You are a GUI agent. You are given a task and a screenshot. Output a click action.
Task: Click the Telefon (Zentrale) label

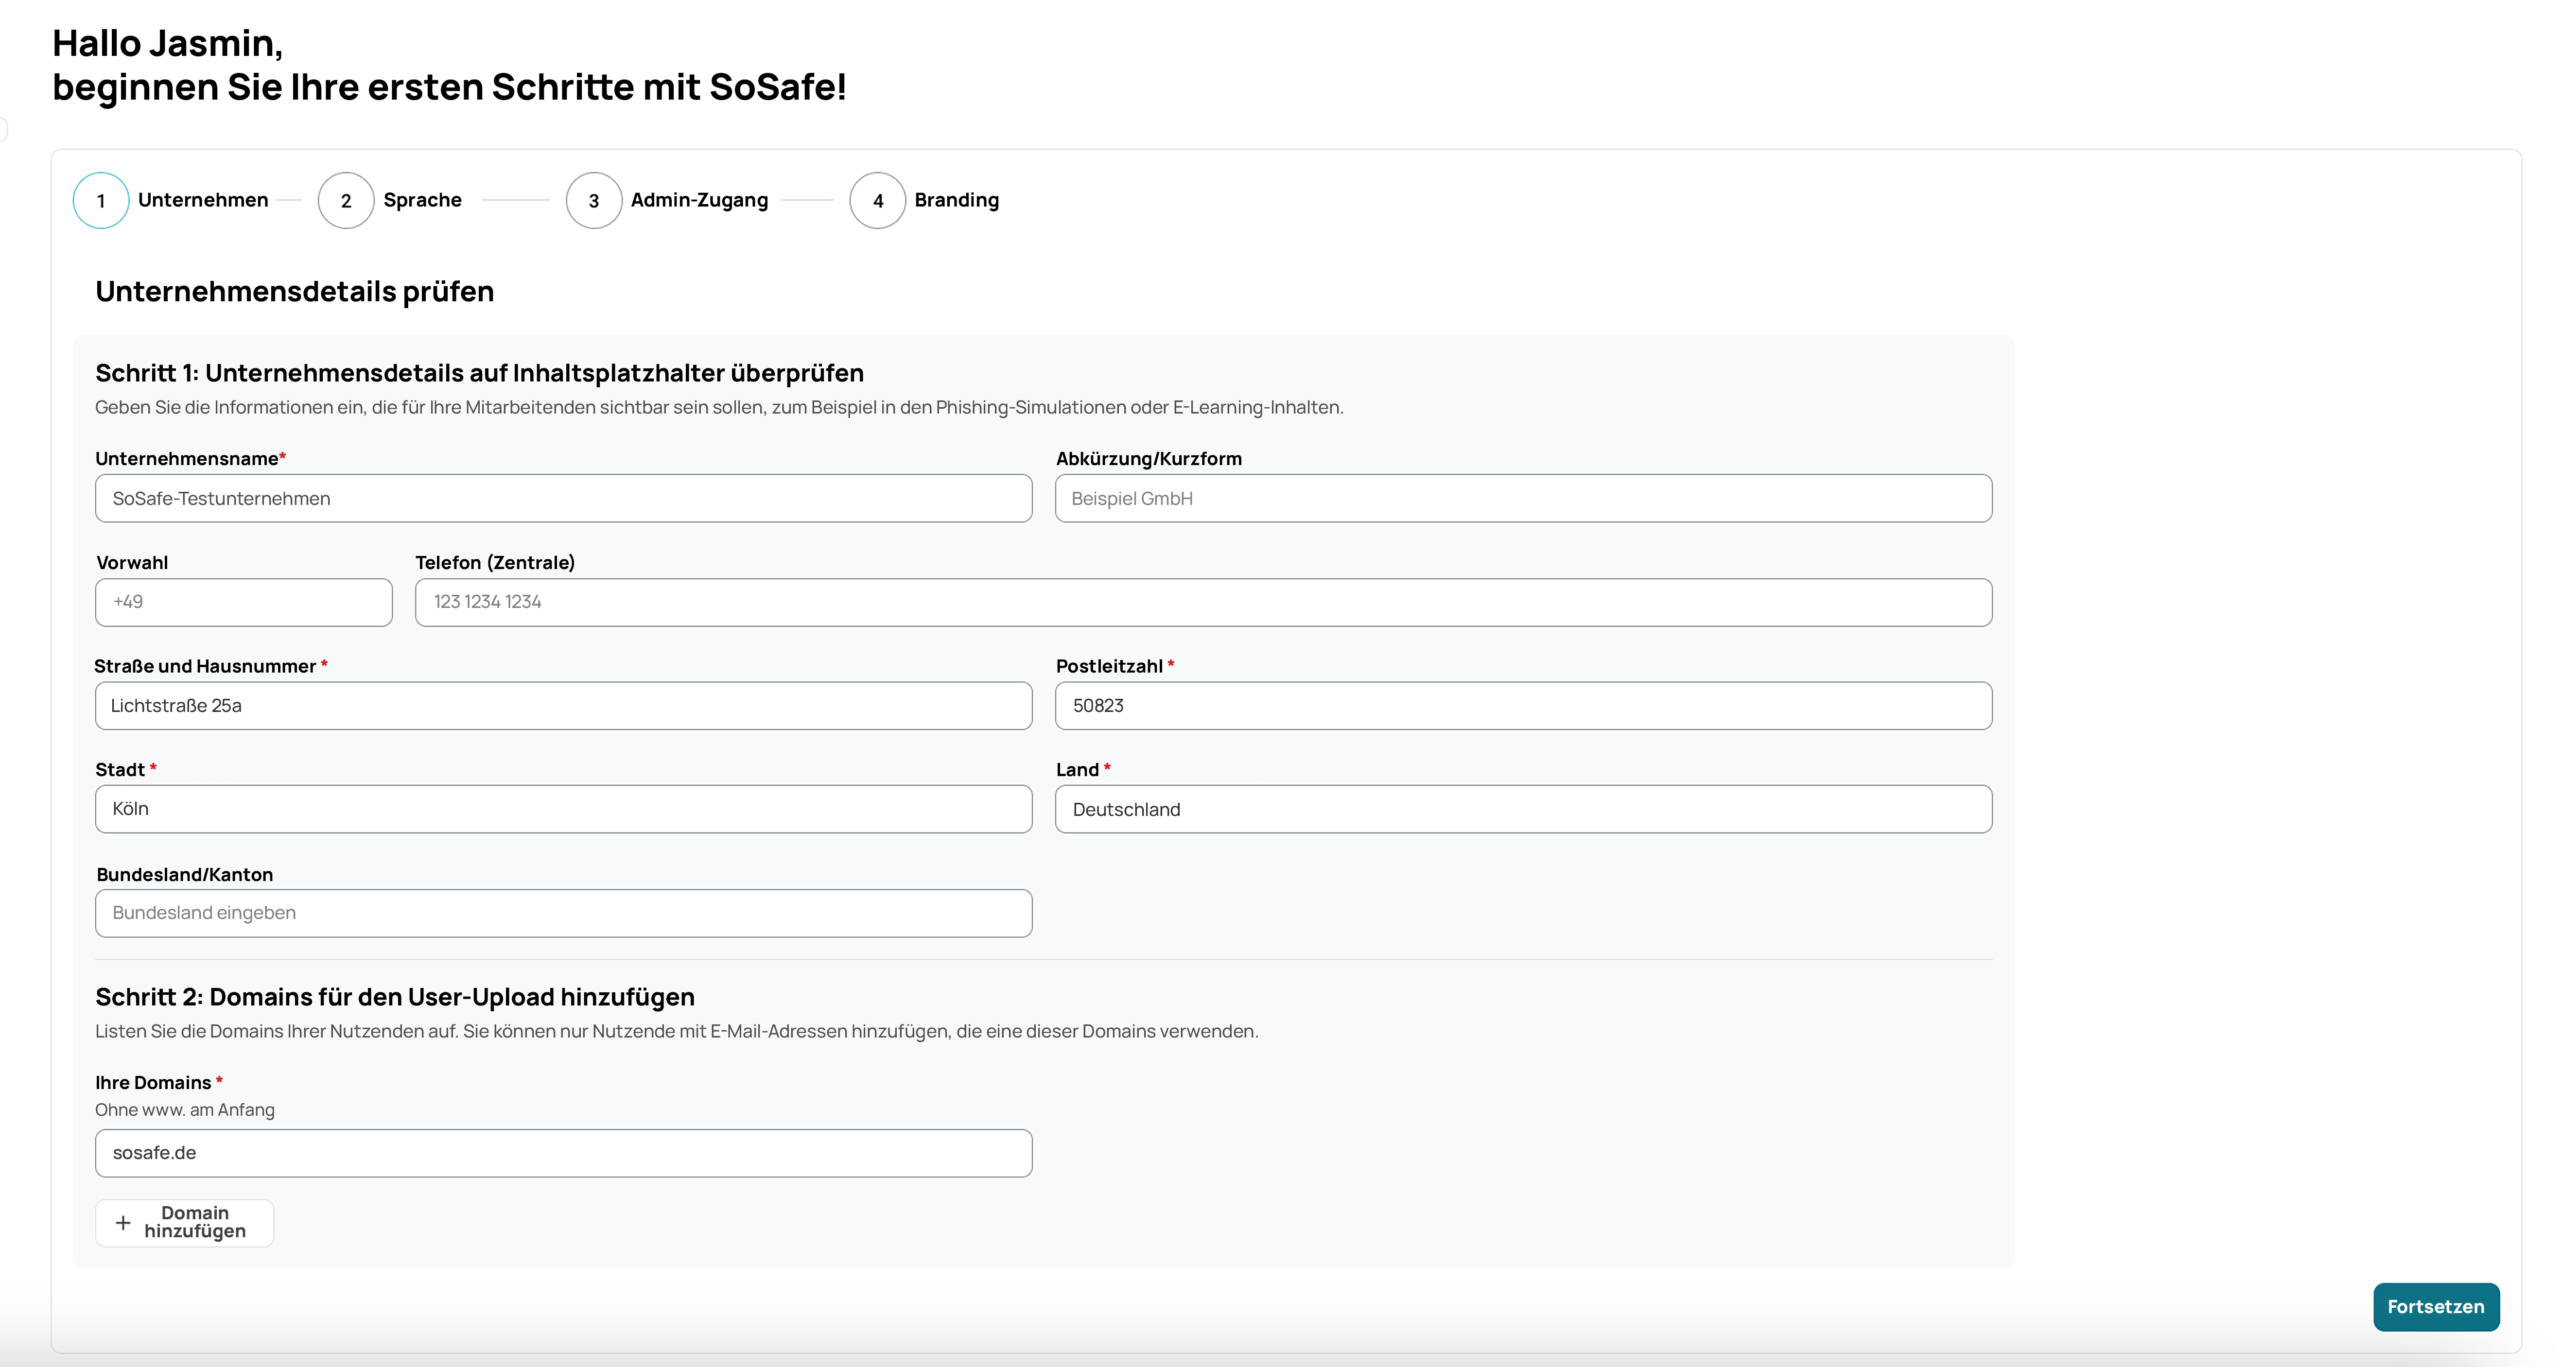[495, 563]
